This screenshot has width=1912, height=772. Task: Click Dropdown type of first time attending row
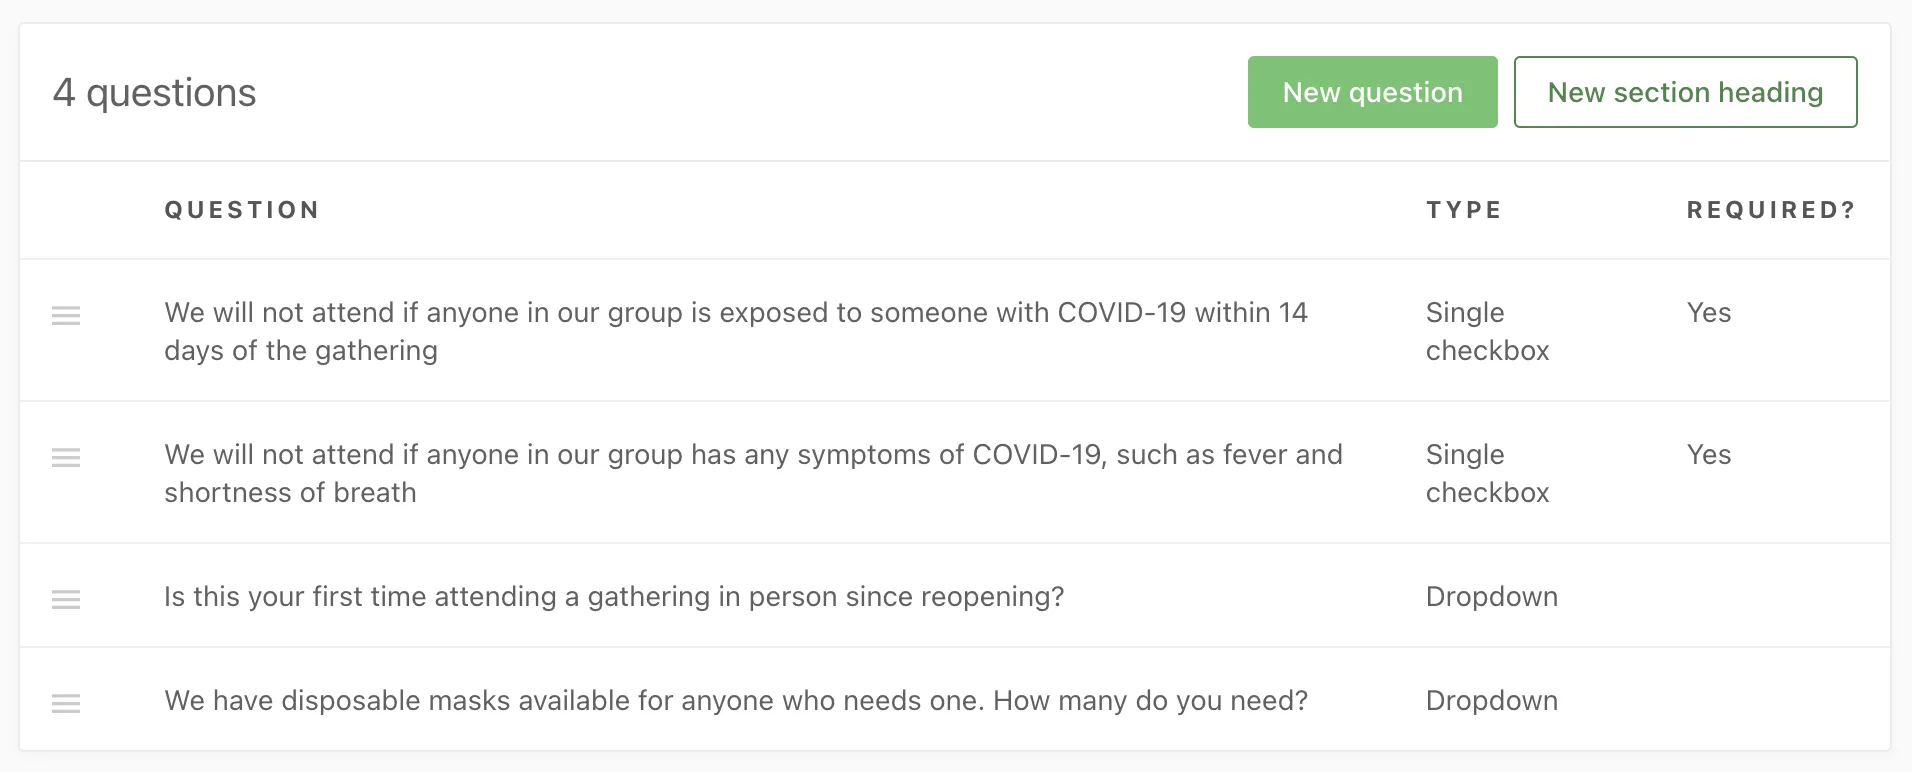point(1491,597)
